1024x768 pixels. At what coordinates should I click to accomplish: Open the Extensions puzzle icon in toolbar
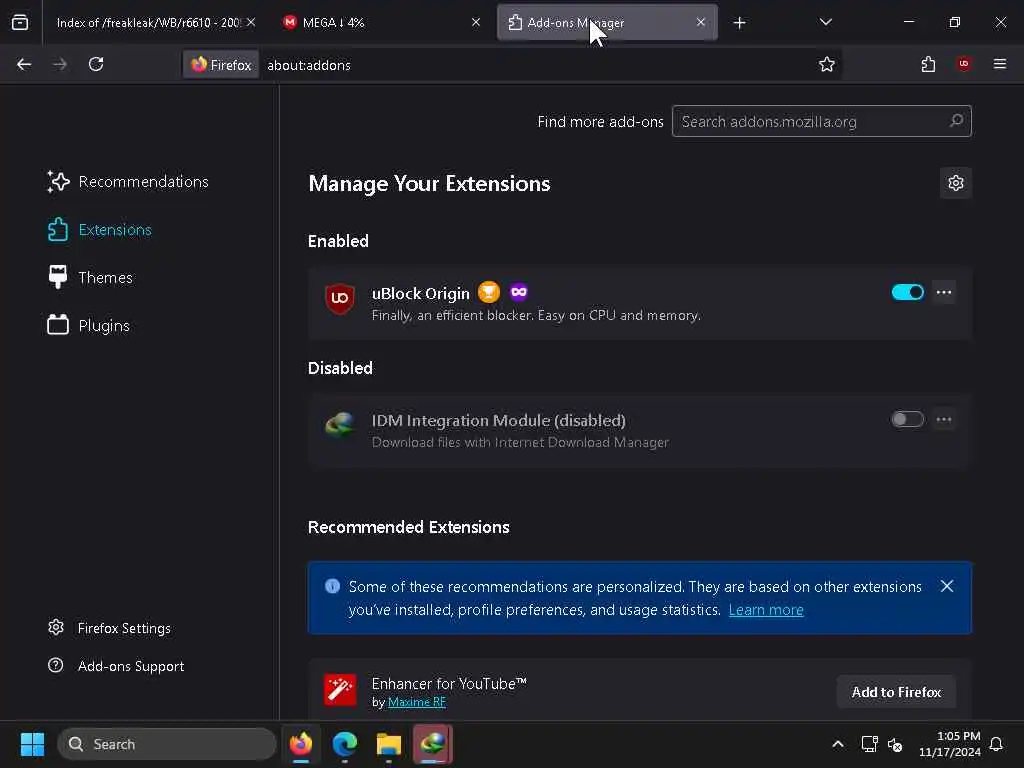pos(928,65)
